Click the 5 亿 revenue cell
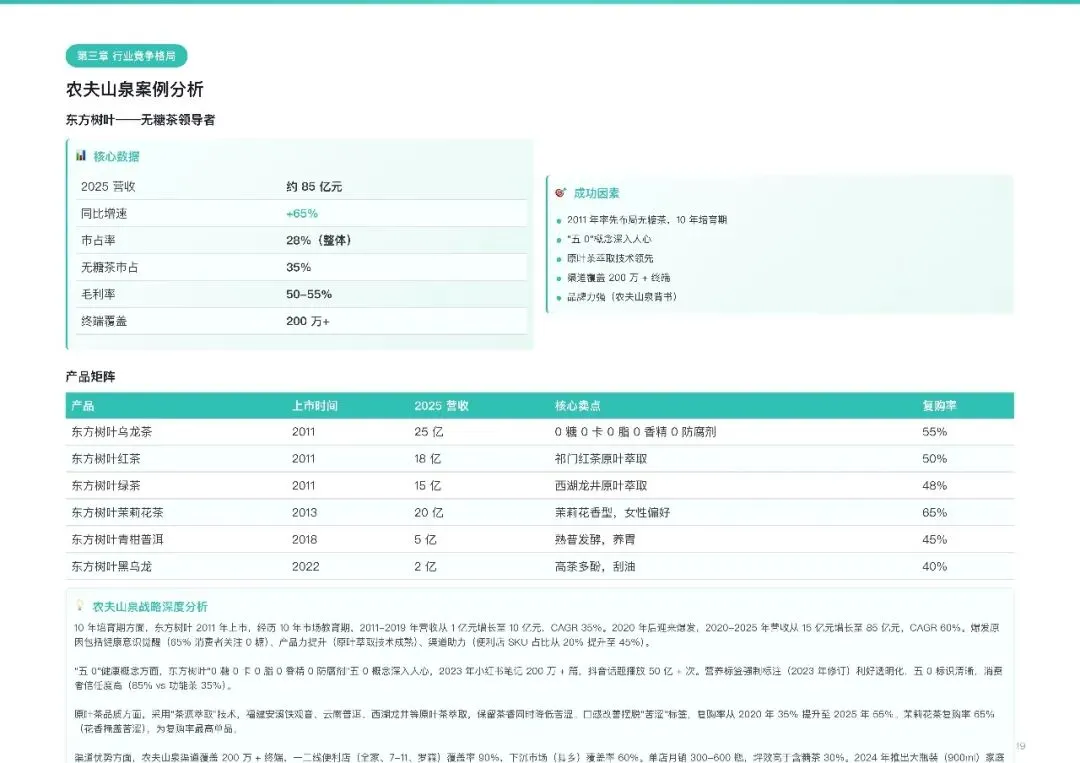Screen dimensions: 1080x763 [x=426, y=539]
